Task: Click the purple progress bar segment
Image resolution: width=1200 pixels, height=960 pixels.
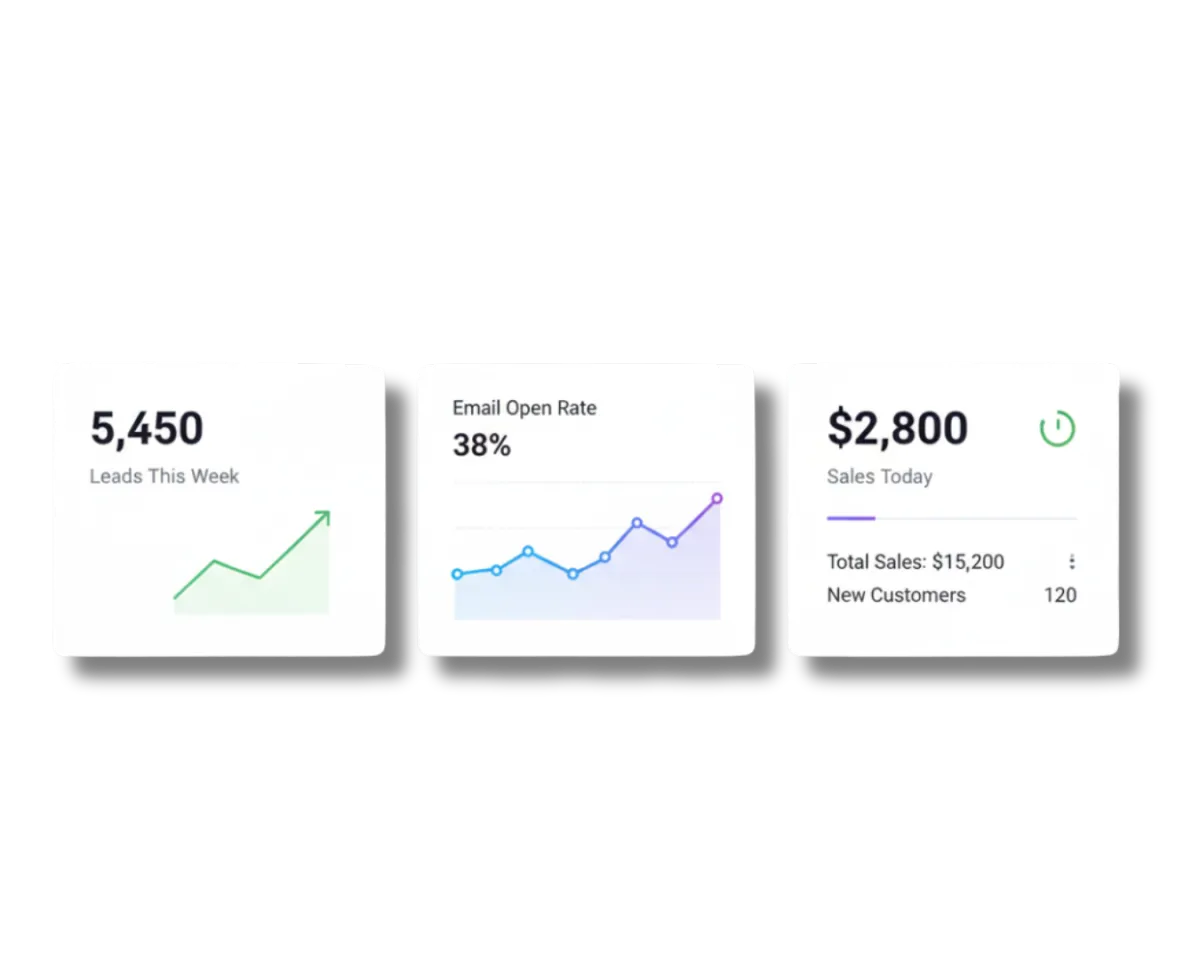Action: click(851, 518)
